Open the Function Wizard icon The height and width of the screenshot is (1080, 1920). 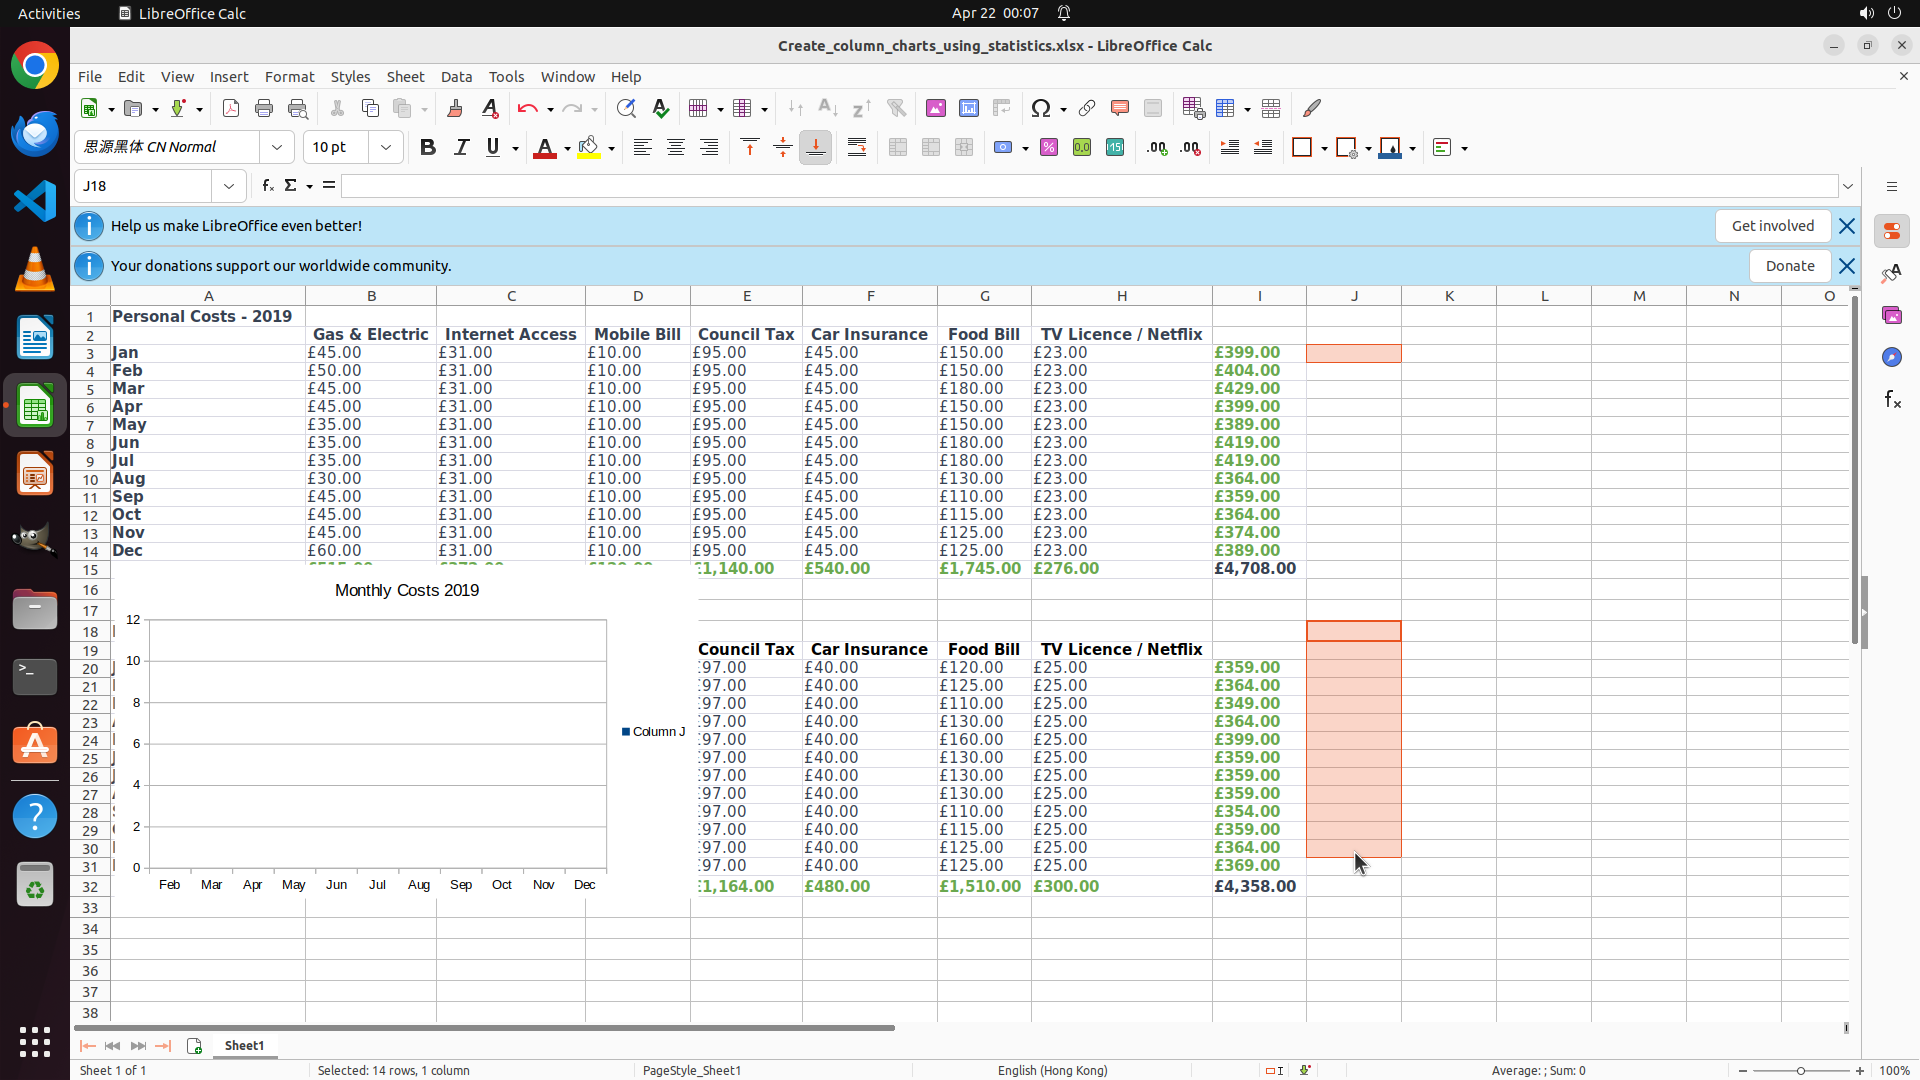(x=267, y=186)
